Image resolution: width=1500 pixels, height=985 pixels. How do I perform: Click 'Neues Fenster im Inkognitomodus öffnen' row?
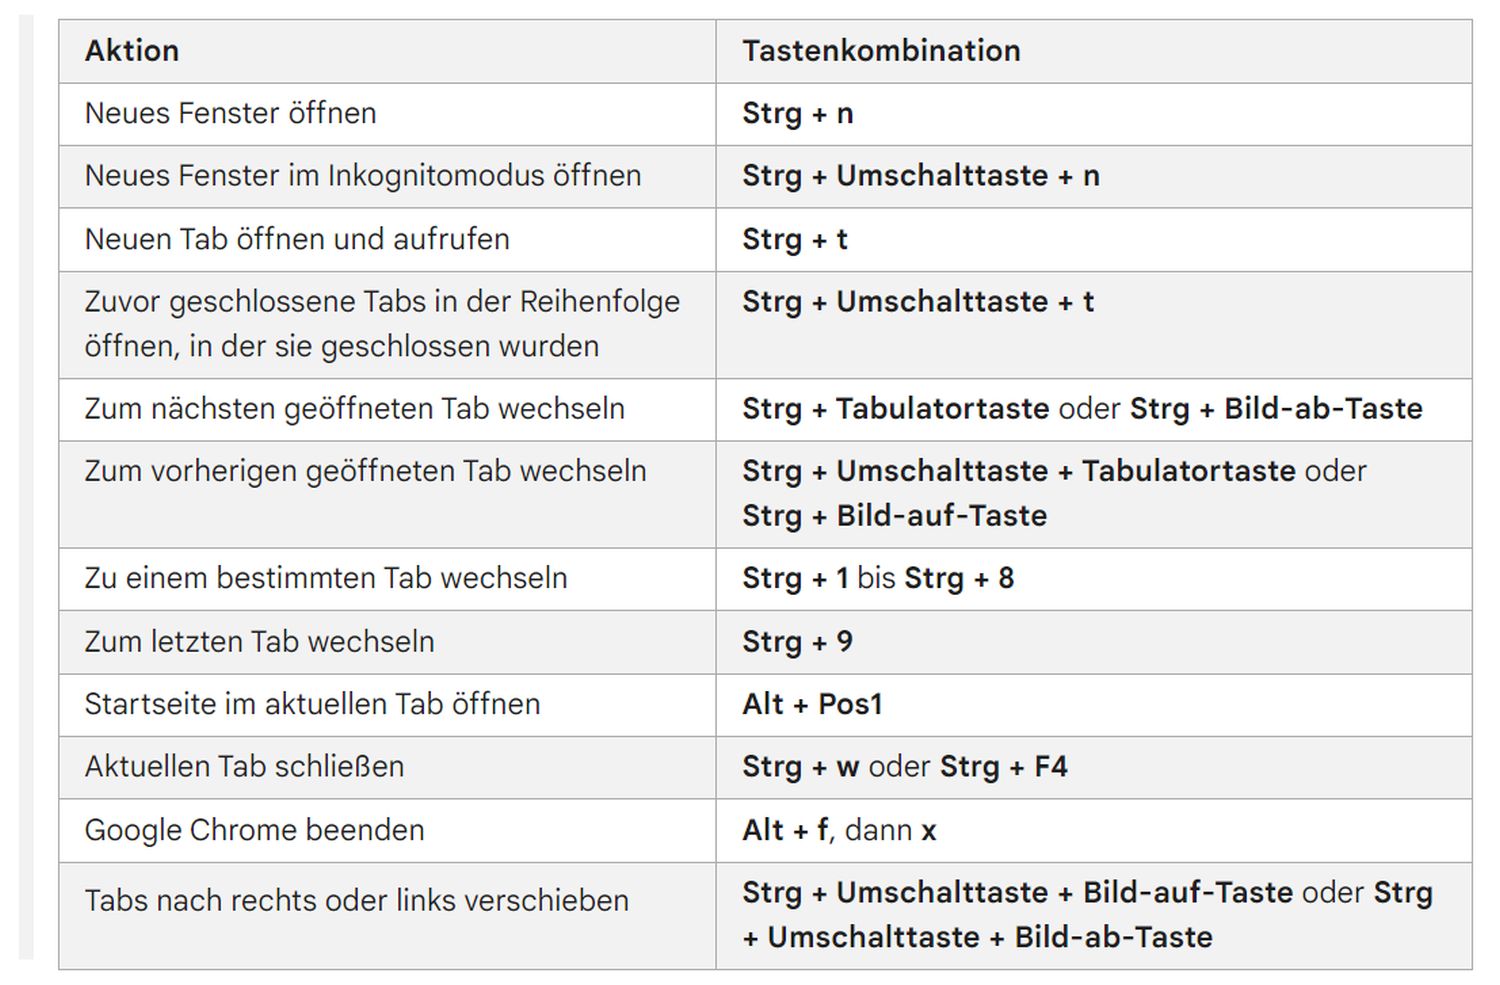pos(362,176)
